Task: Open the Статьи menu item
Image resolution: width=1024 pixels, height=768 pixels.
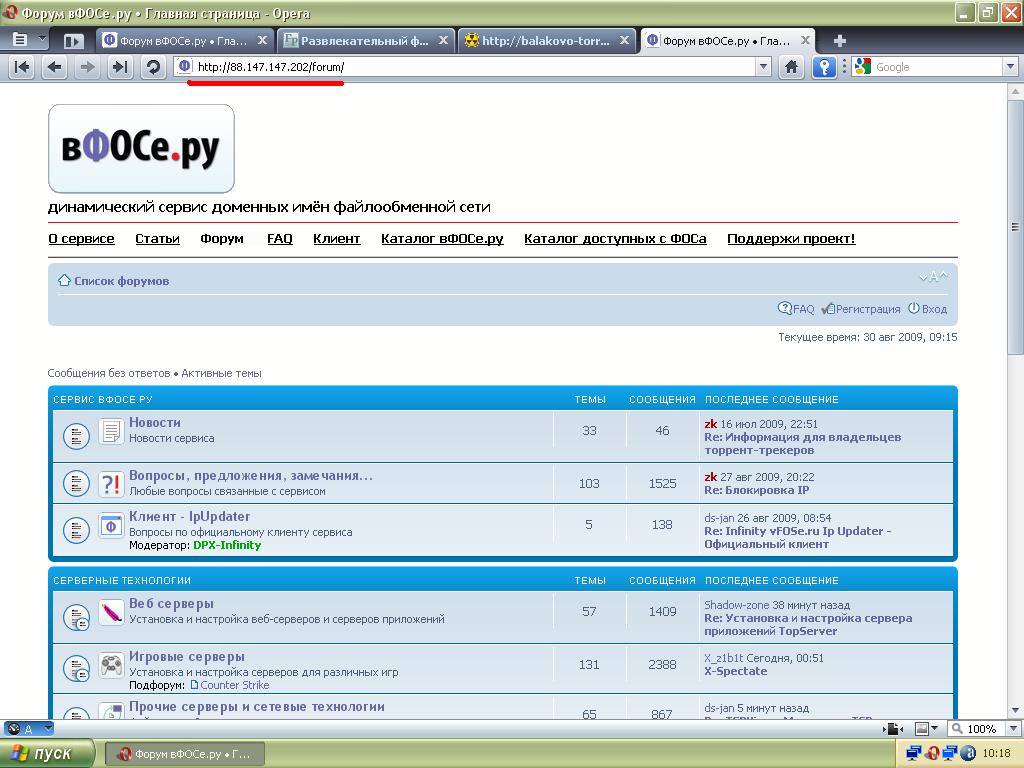Action: tap(157, 239)
